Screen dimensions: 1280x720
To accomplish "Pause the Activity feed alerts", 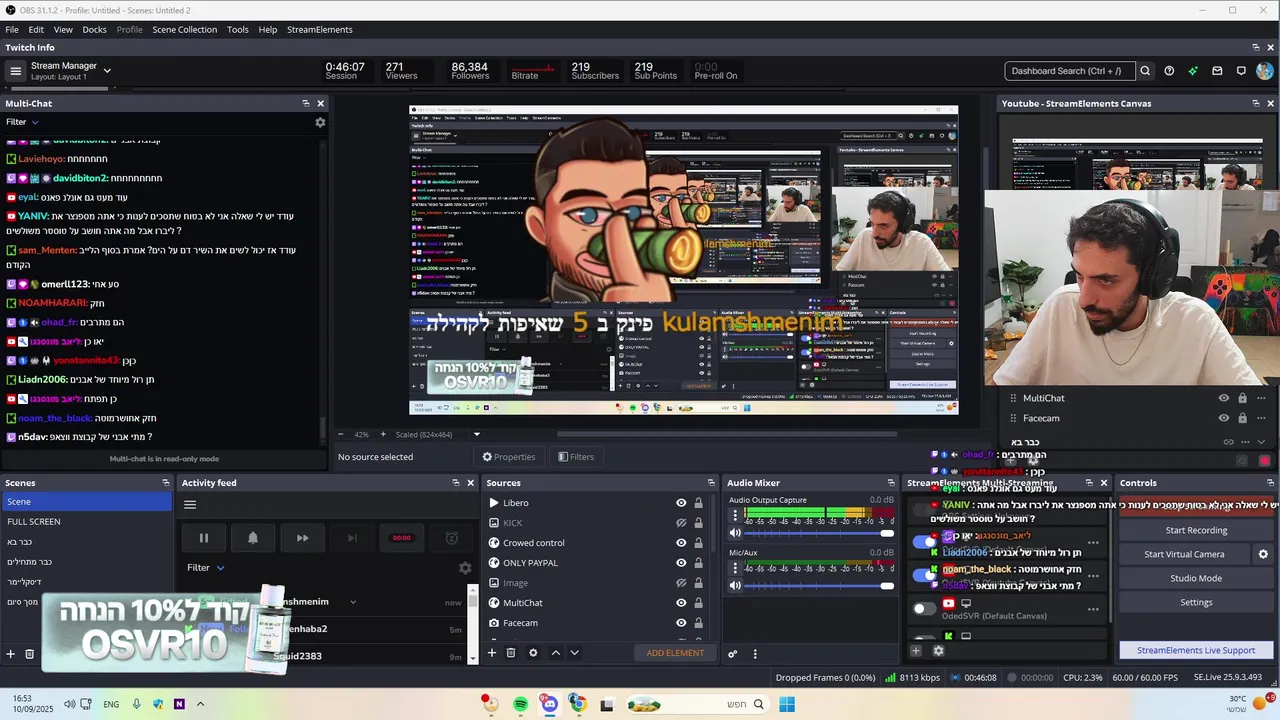I will coord(203,538).
